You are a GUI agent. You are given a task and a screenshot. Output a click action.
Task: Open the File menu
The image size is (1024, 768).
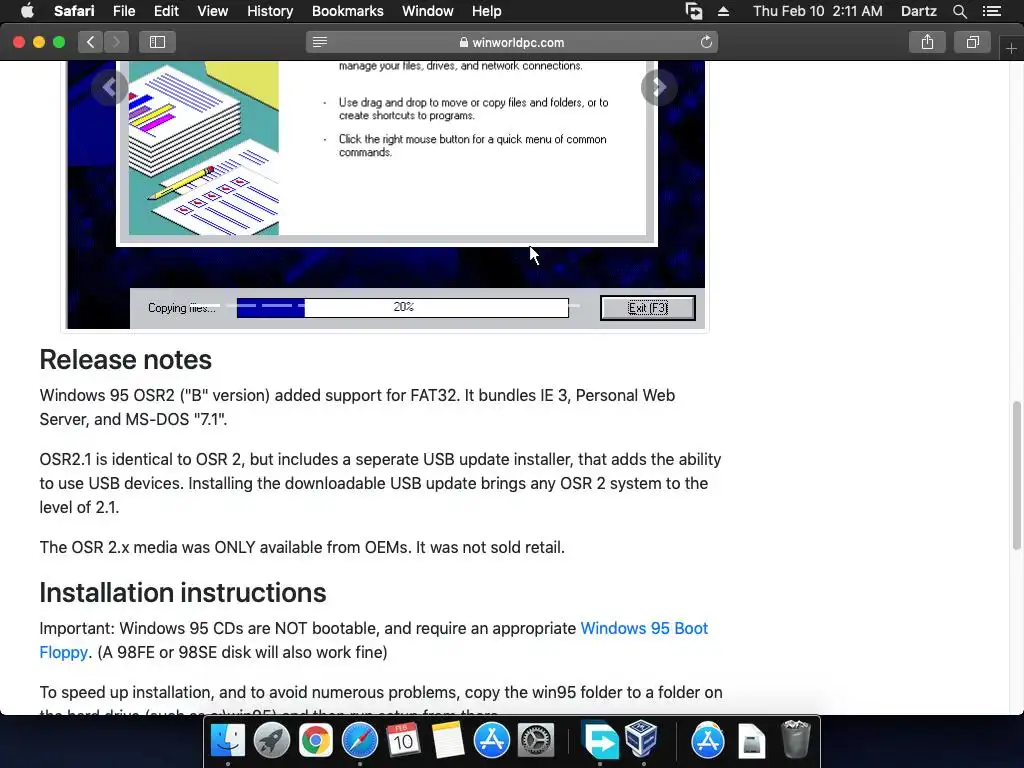point(123,11)
